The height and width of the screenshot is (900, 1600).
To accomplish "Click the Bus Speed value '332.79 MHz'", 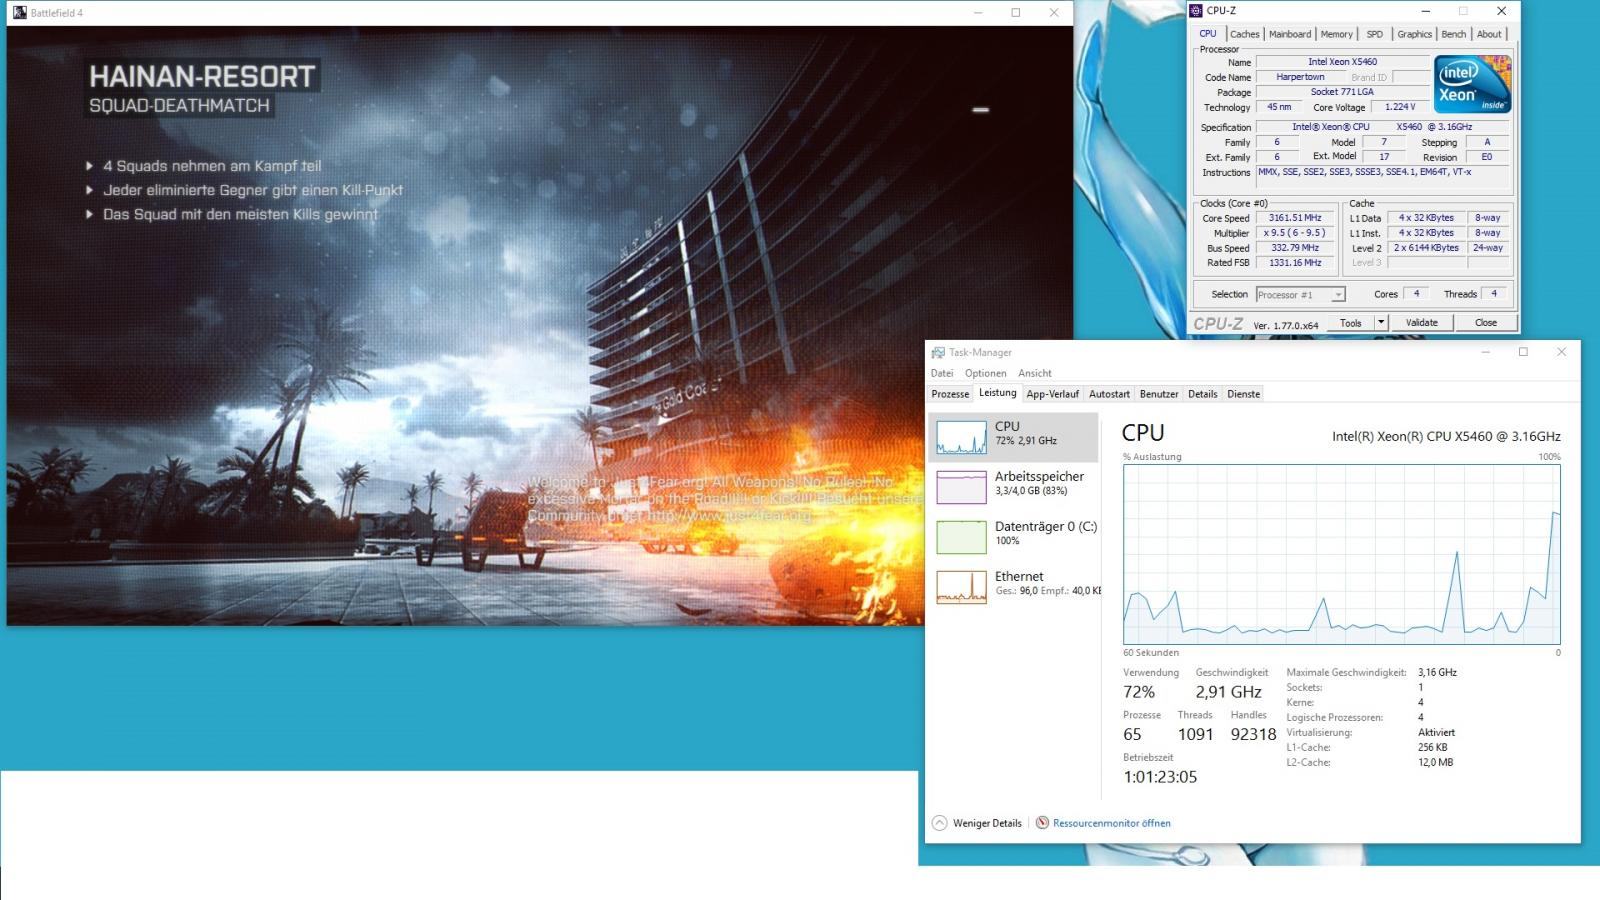I will point(1295,248).
